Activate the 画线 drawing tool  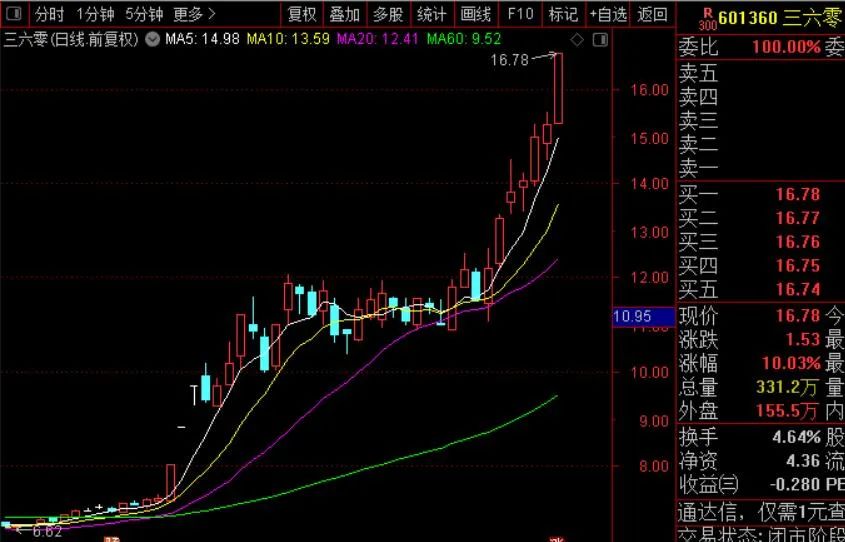(x=475, y=14)
